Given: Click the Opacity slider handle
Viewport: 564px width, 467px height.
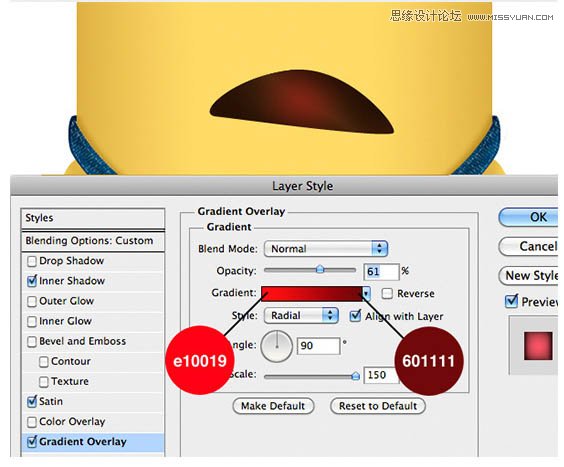Looking at the screenshot, I should [320, 269].
